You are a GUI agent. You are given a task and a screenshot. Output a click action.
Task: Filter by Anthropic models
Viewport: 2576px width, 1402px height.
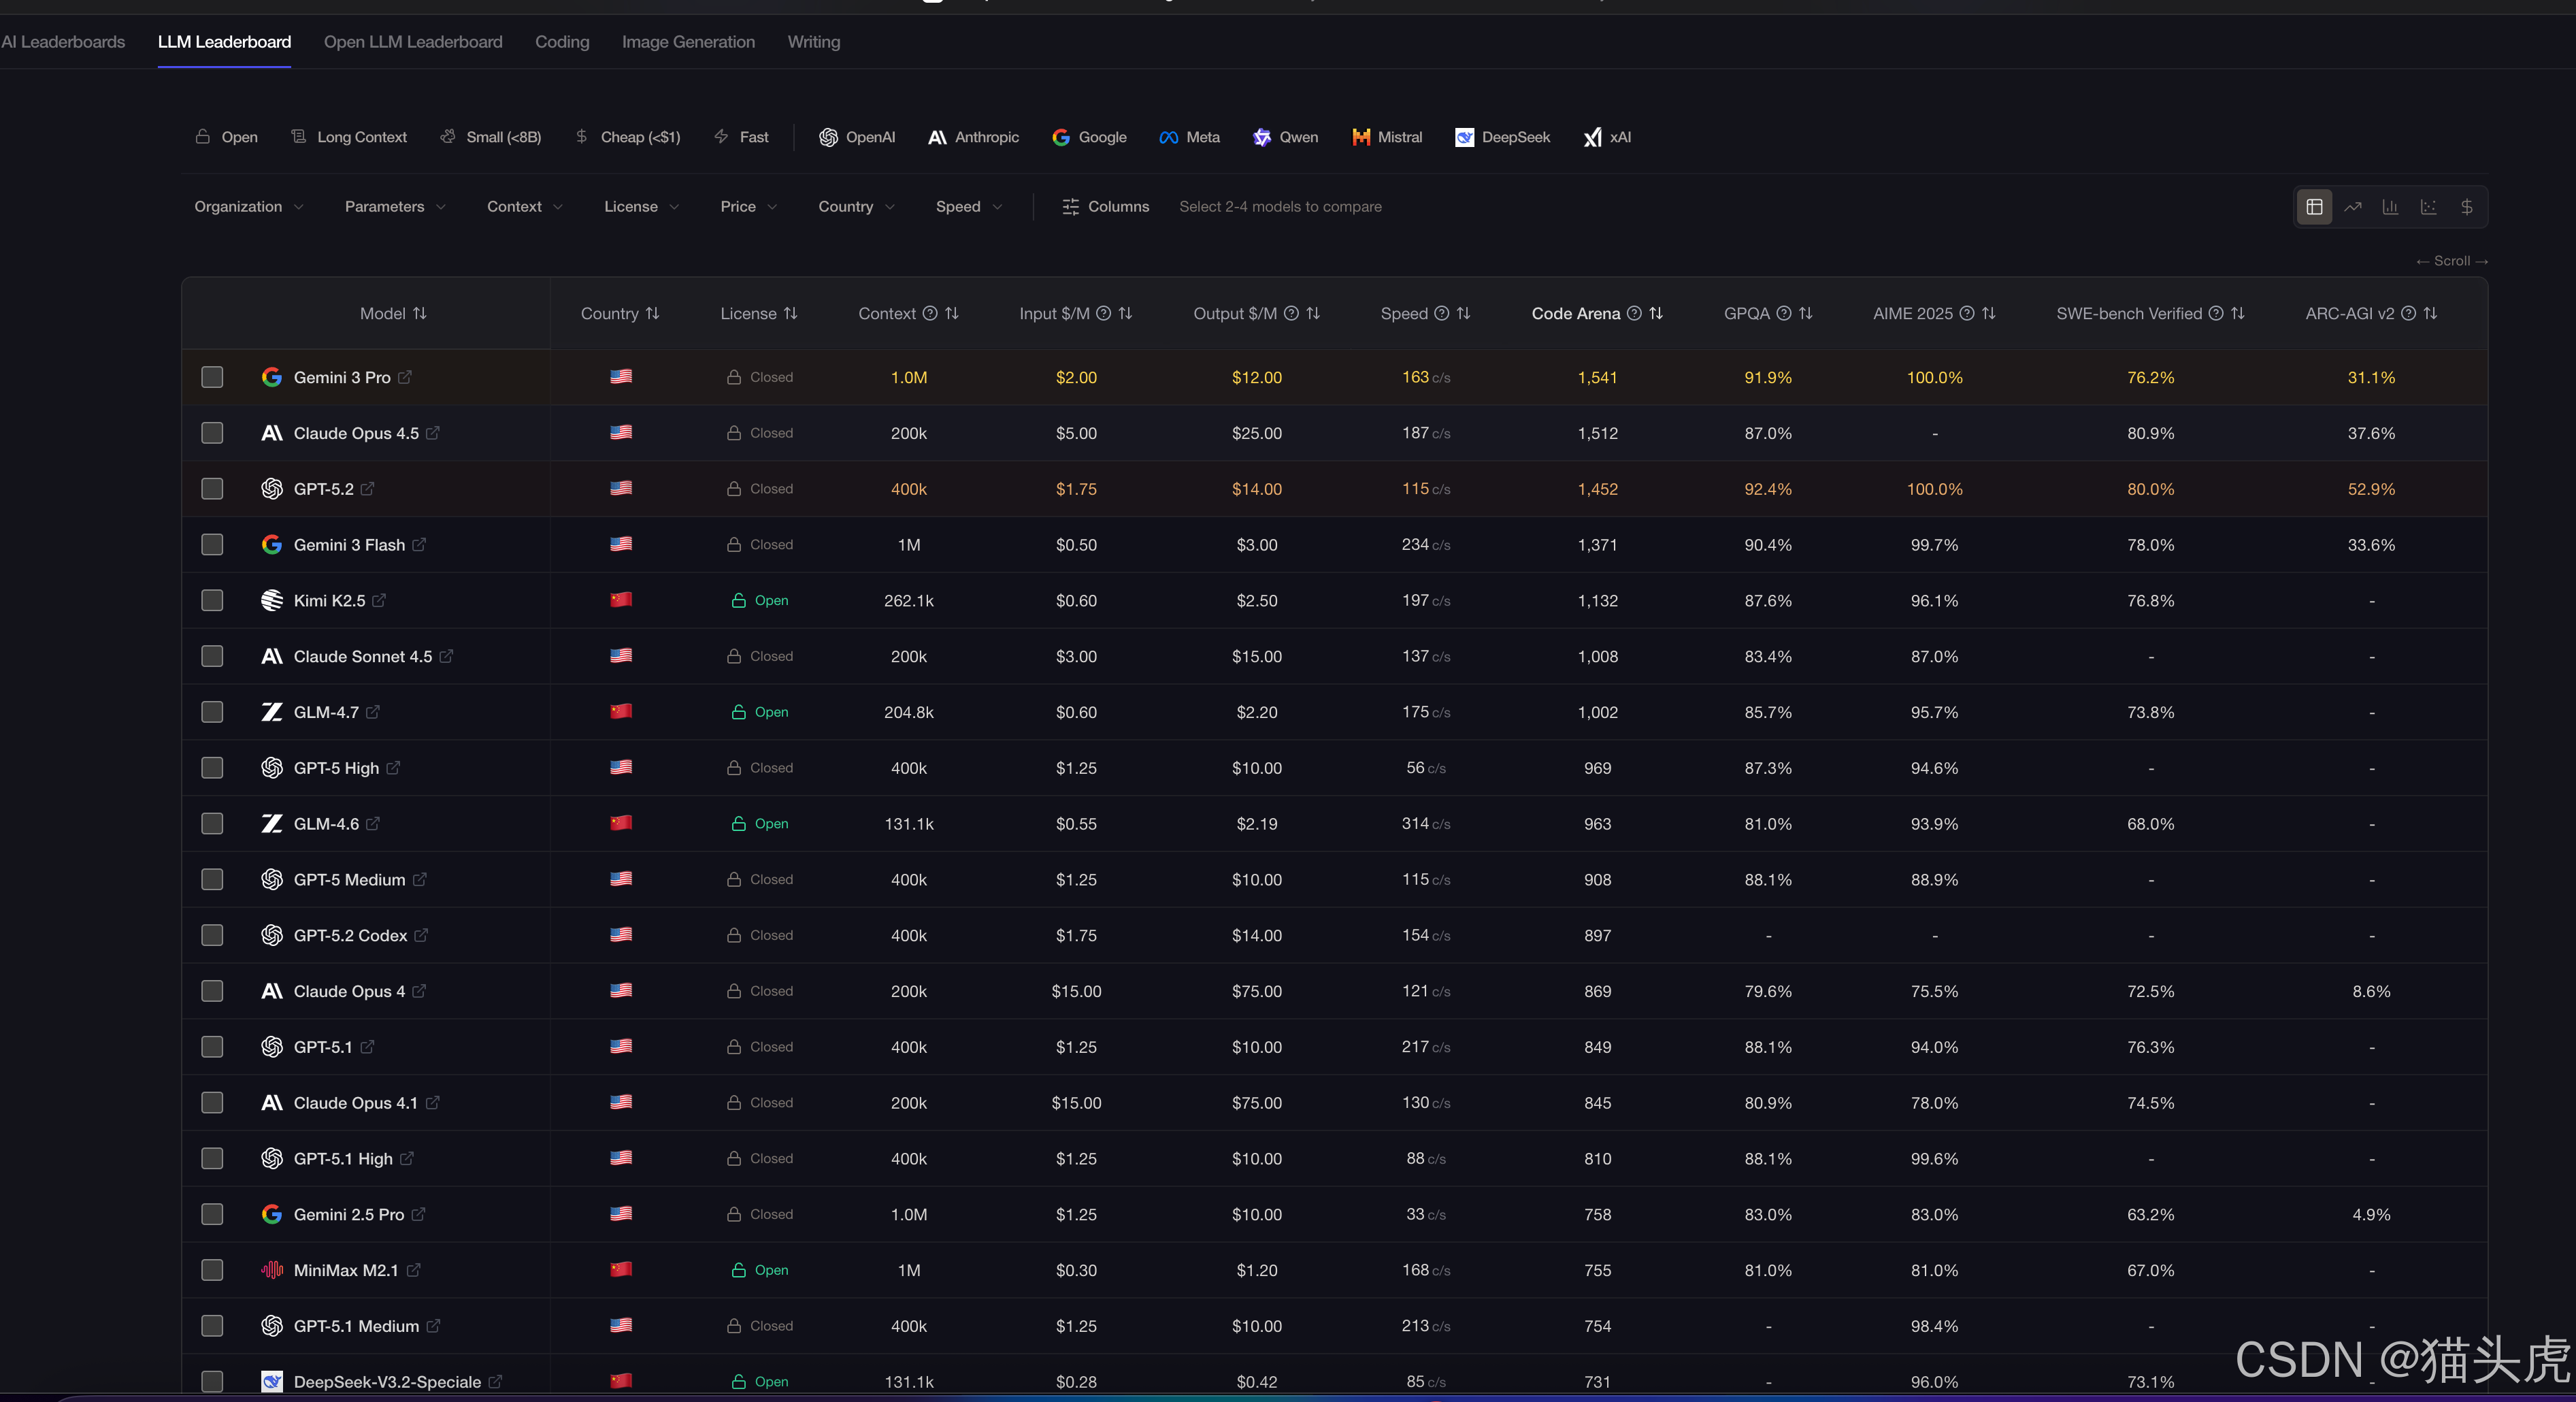click(x=973, y=137)
